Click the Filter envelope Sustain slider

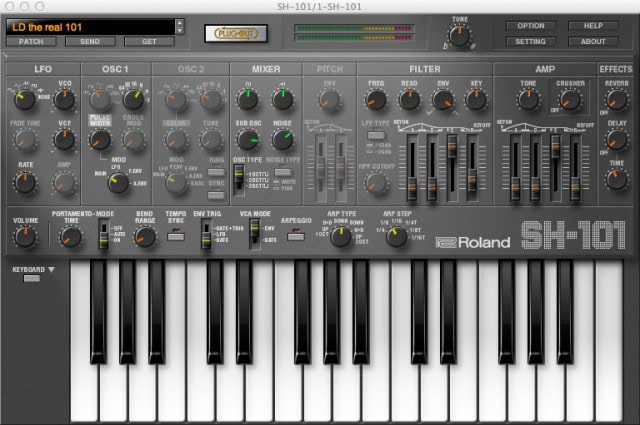pyautogui.click(x=452, y=167)
